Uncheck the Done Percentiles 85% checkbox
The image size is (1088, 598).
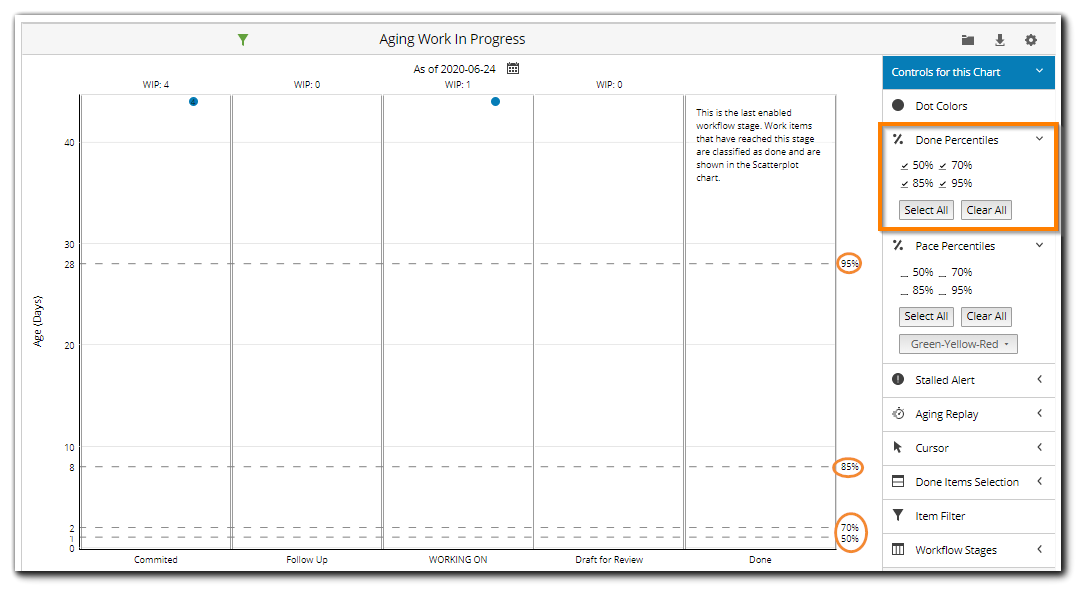pos(904,184)
